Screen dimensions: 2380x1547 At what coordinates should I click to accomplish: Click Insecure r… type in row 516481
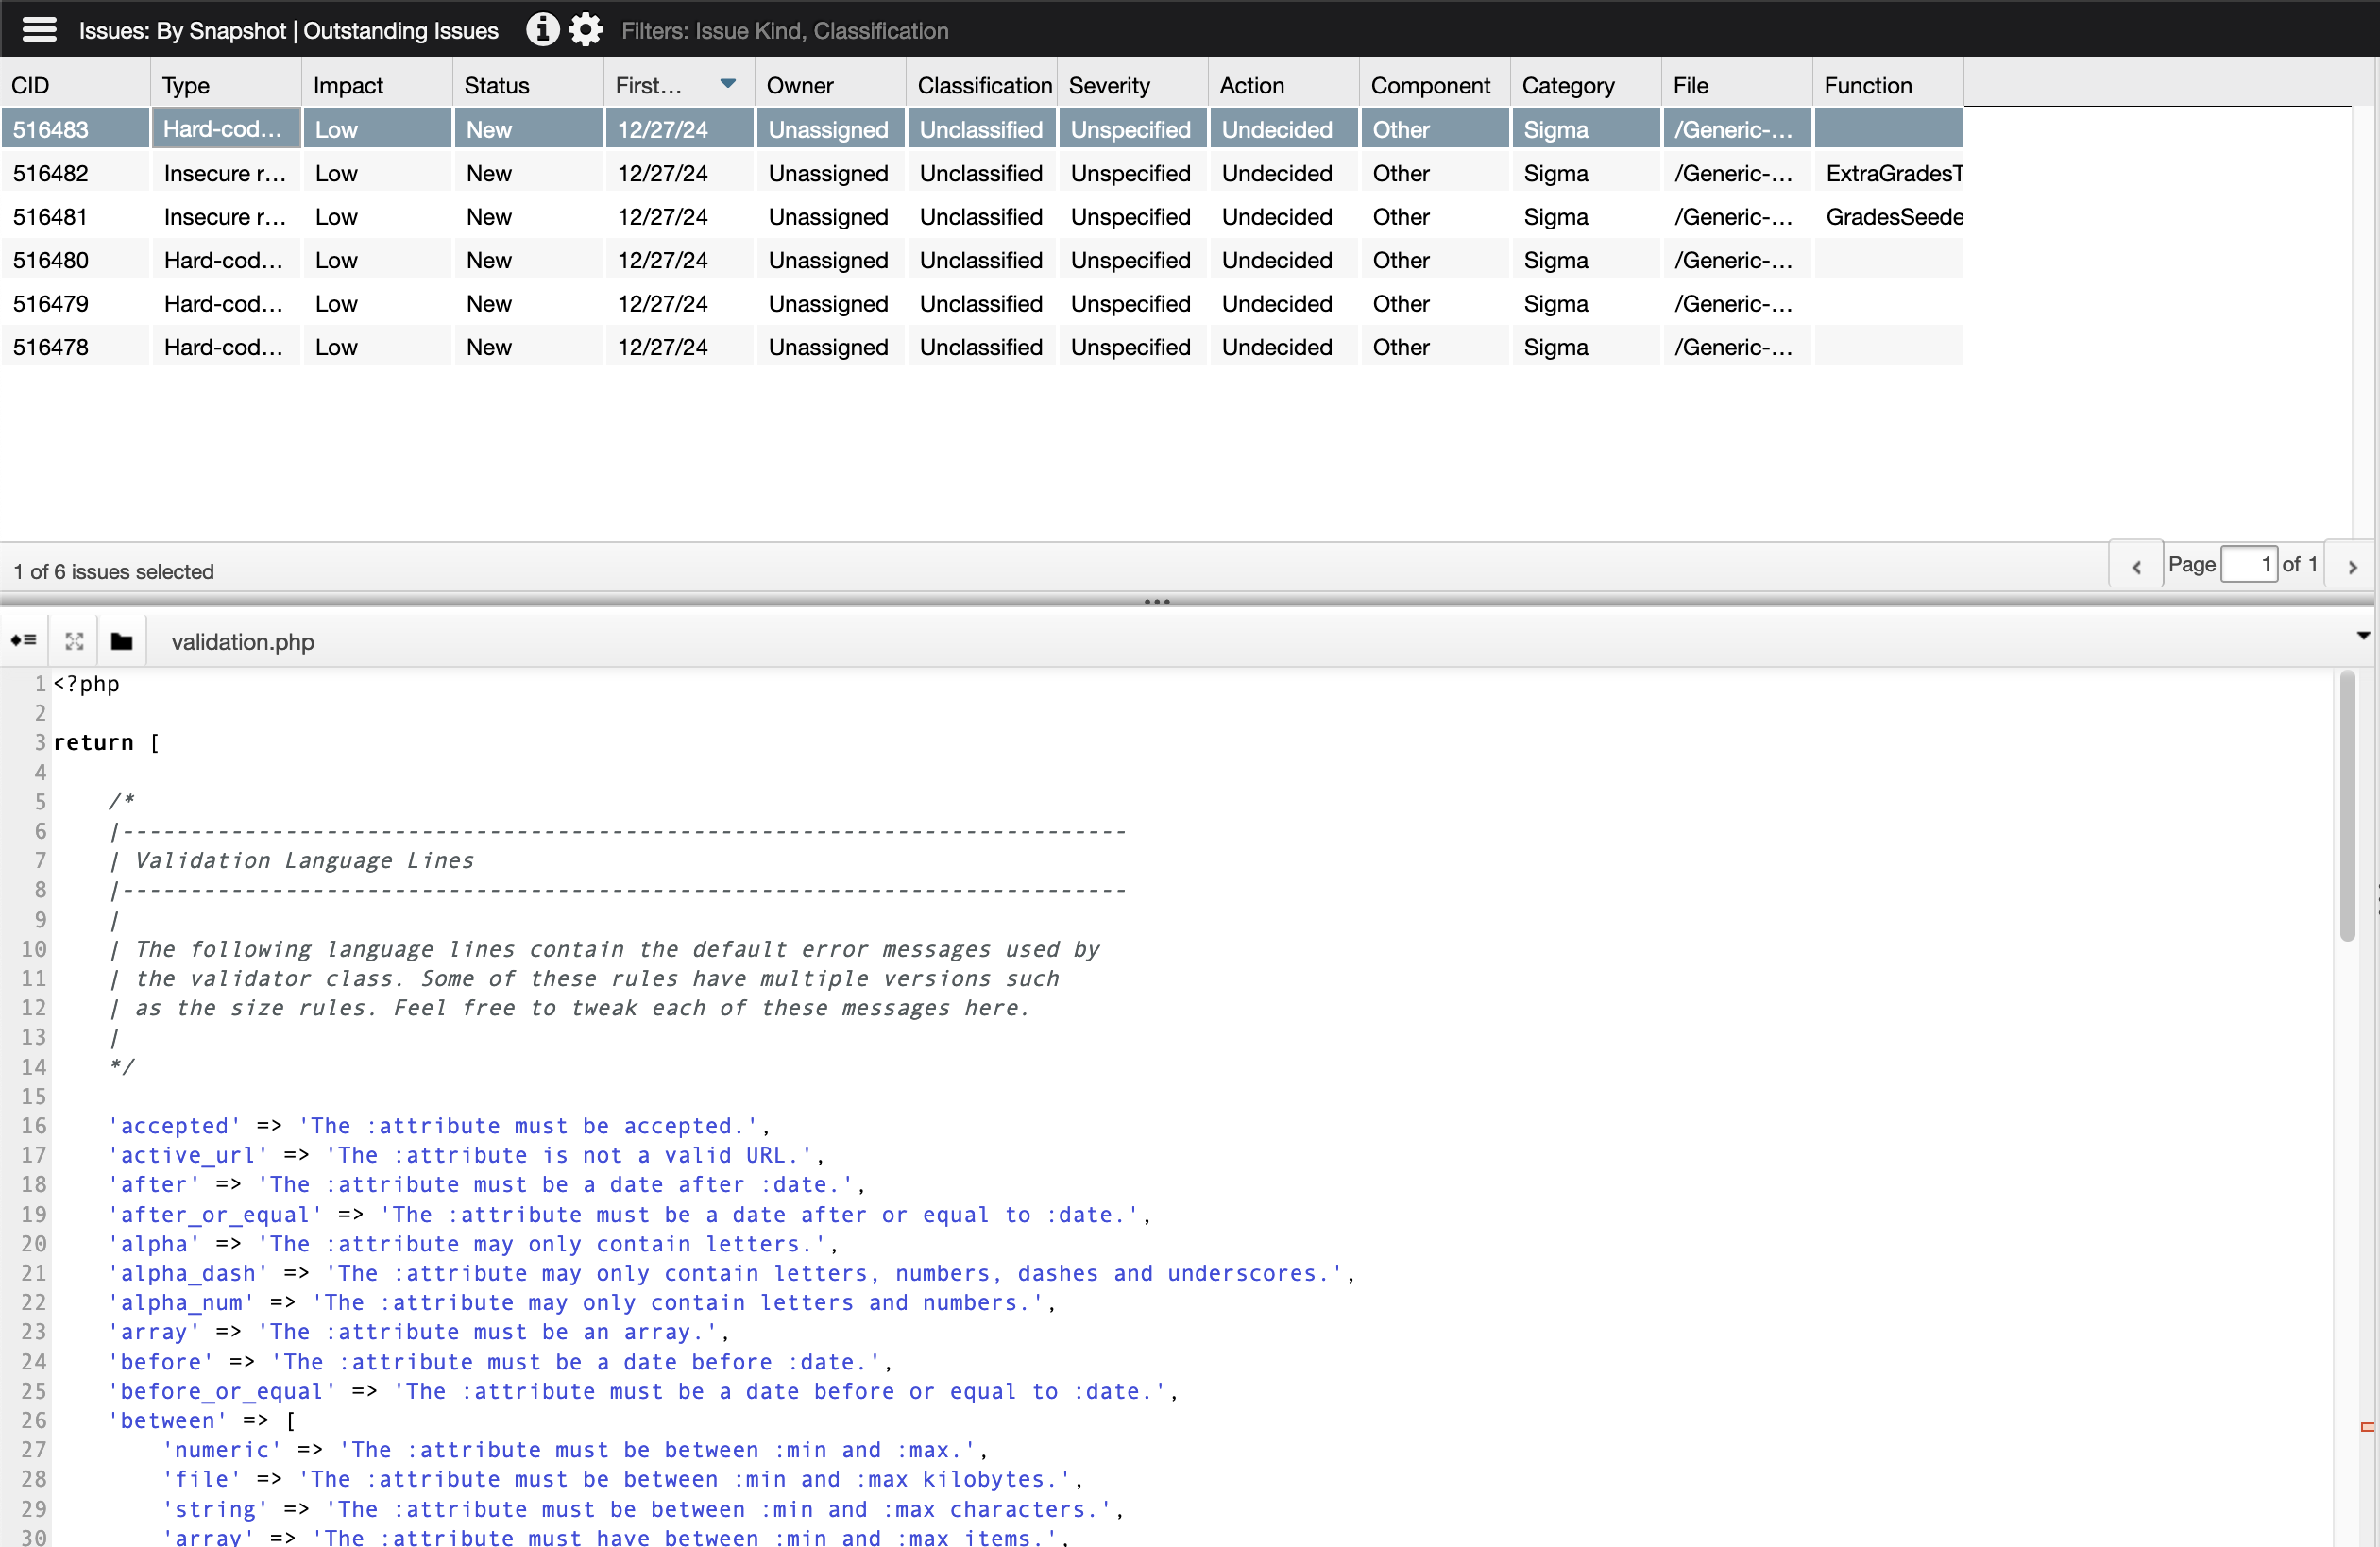(x=226, y=217)
